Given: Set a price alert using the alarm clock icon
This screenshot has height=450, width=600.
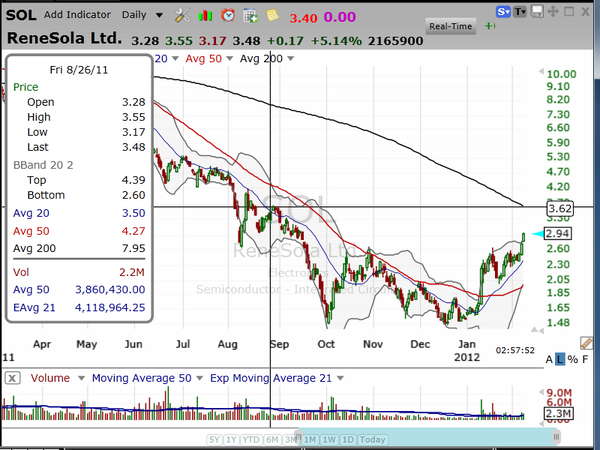Looking at the screenshot, I should tap(228, 15).
